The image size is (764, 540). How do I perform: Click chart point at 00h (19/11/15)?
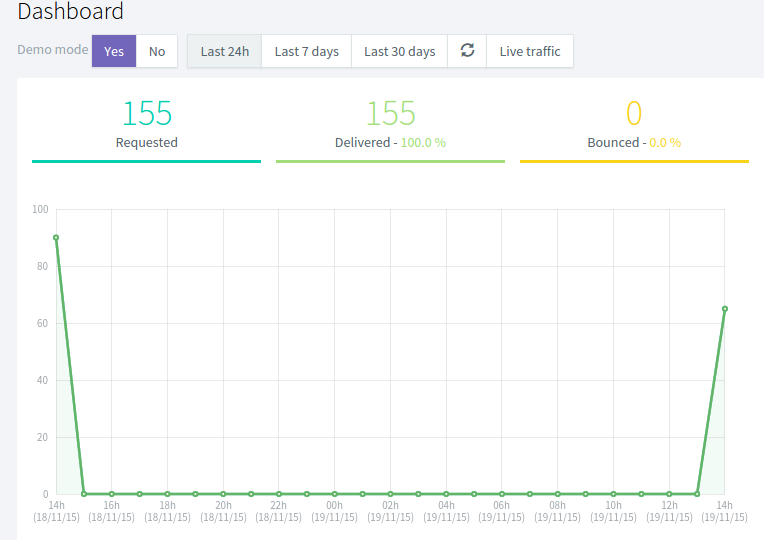(x=334, y=494)
